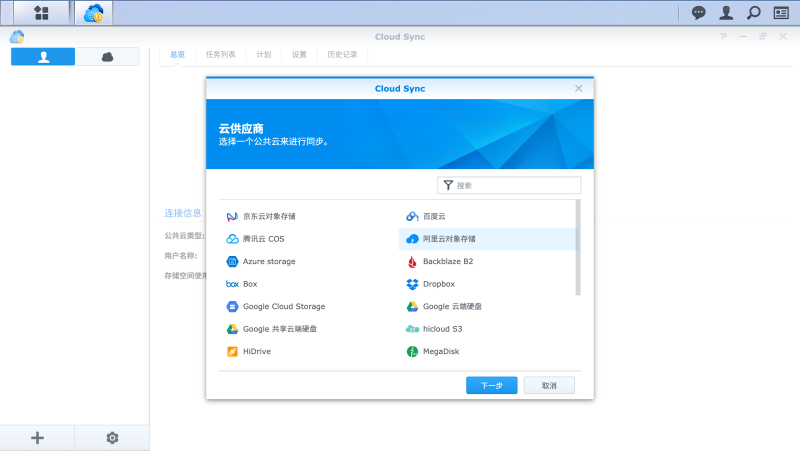
Task: Click the 连接信息 heading
Action: [x=183, y=213]
